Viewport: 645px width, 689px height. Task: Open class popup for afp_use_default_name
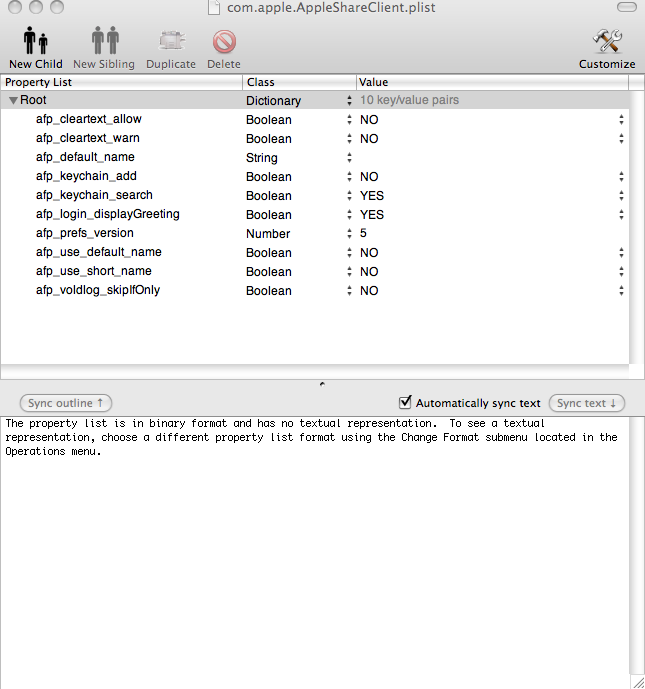pos(349,253)
